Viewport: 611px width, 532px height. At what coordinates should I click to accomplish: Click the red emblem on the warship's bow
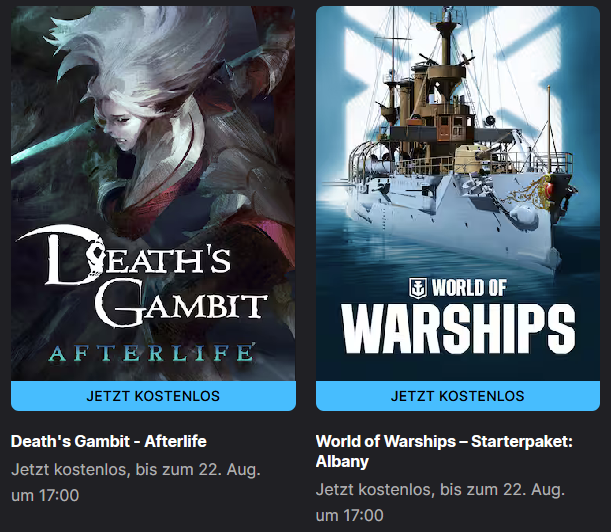pyautogui.click(x=550, y=189)
